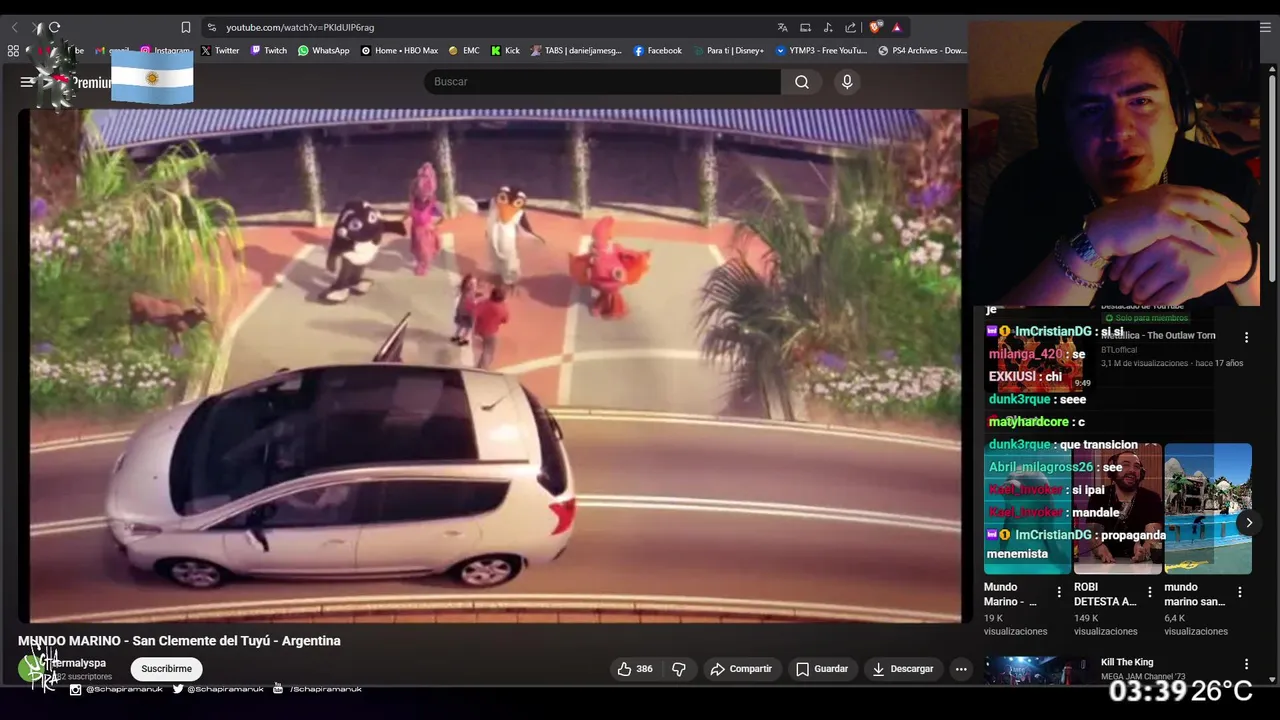This screenshot has height=720, width=1280.
Task: Click the magnifier search button
Action: (802, 82)
